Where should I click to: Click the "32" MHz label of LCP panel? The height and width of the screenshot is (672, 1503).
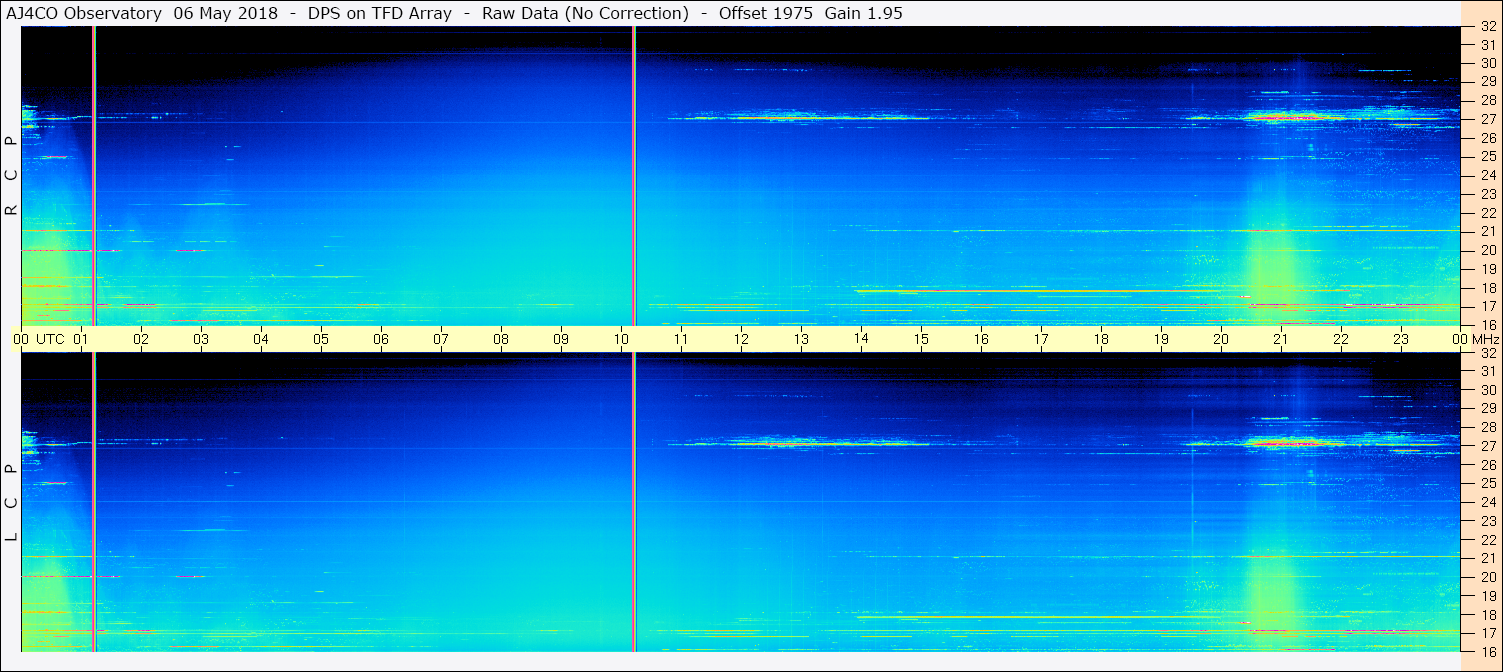click(x=1487, y=353)
